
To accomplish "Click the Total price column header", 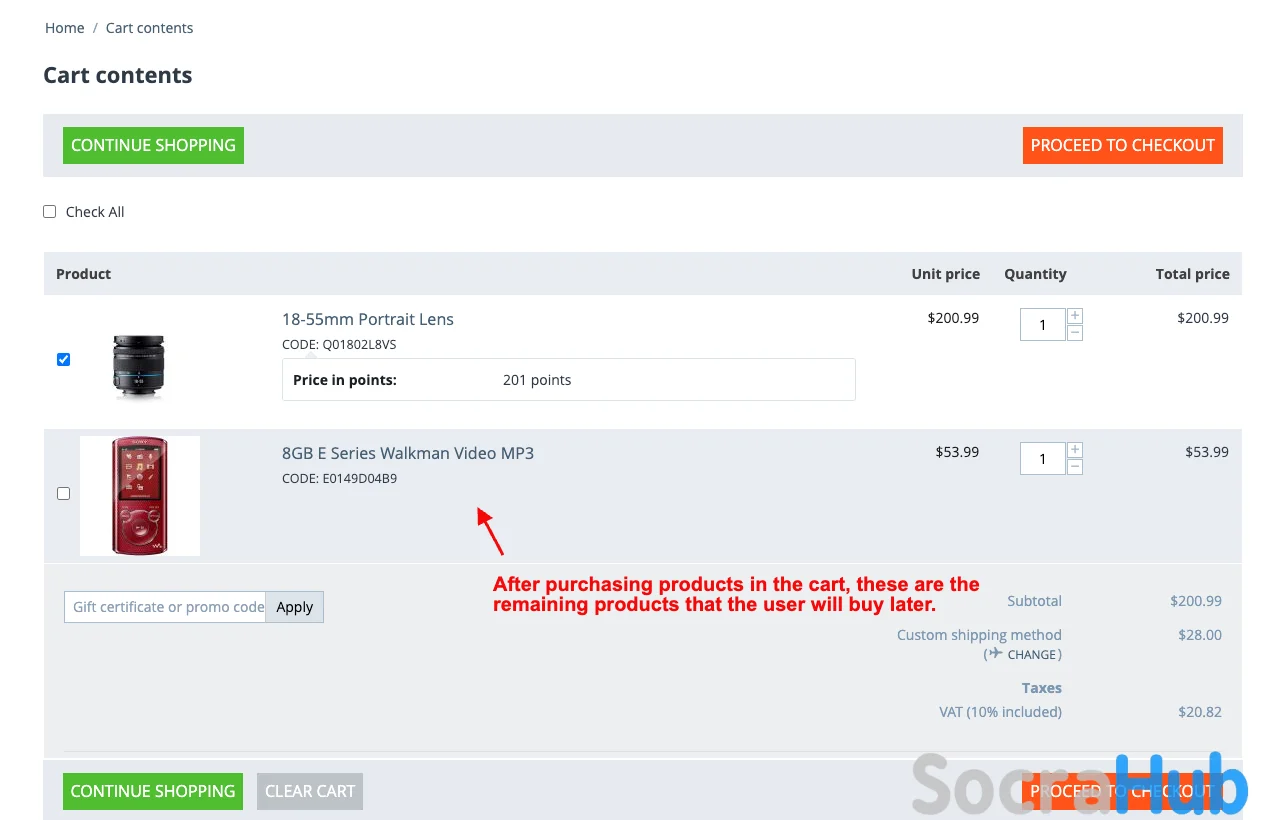I will coord(1192,274).
